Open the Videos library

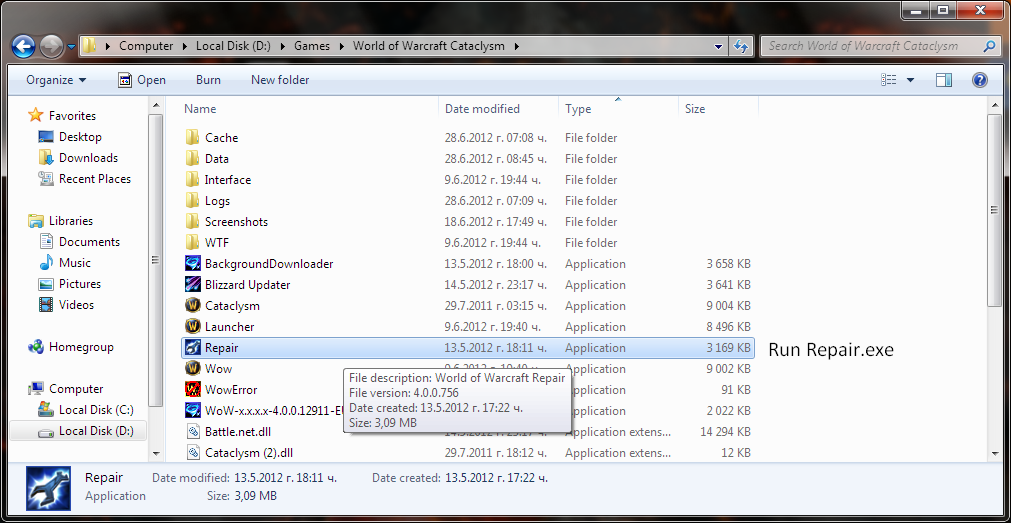coord(77,304)
